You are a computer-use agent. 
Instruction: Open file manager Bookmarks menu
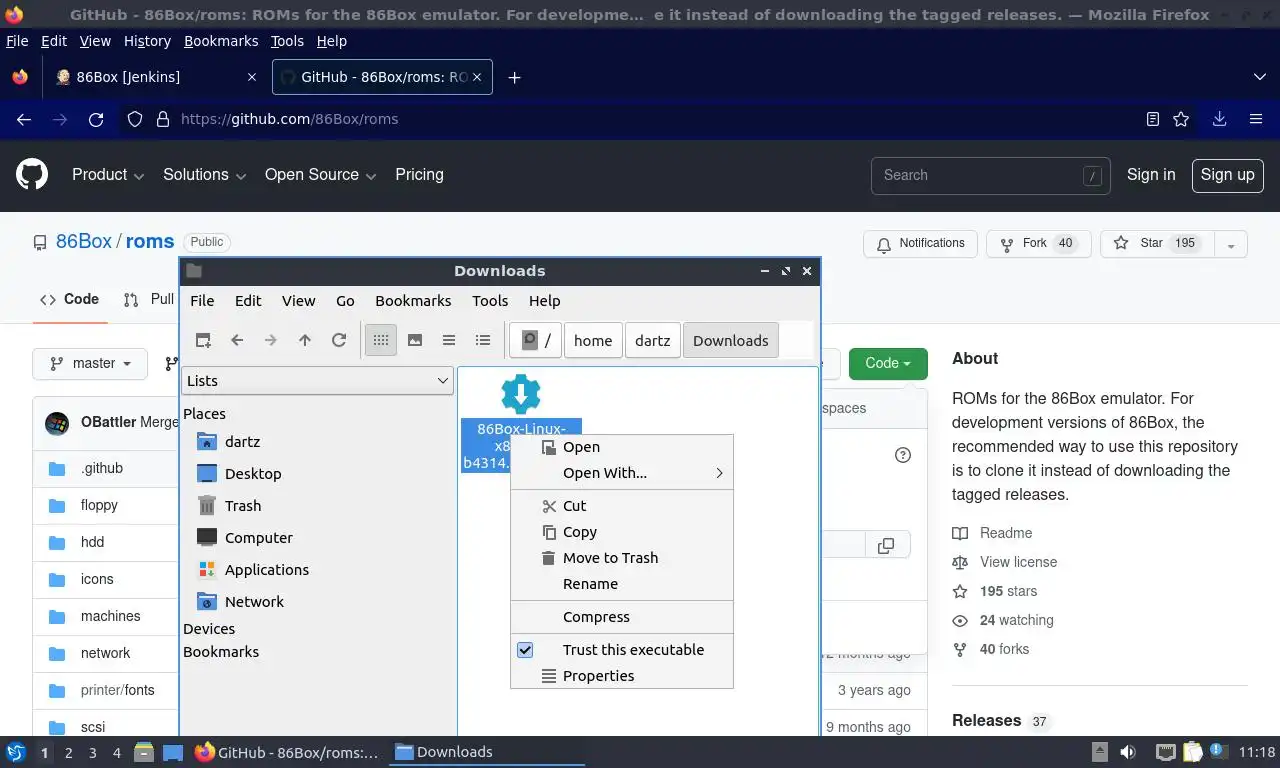pos(413,300)
